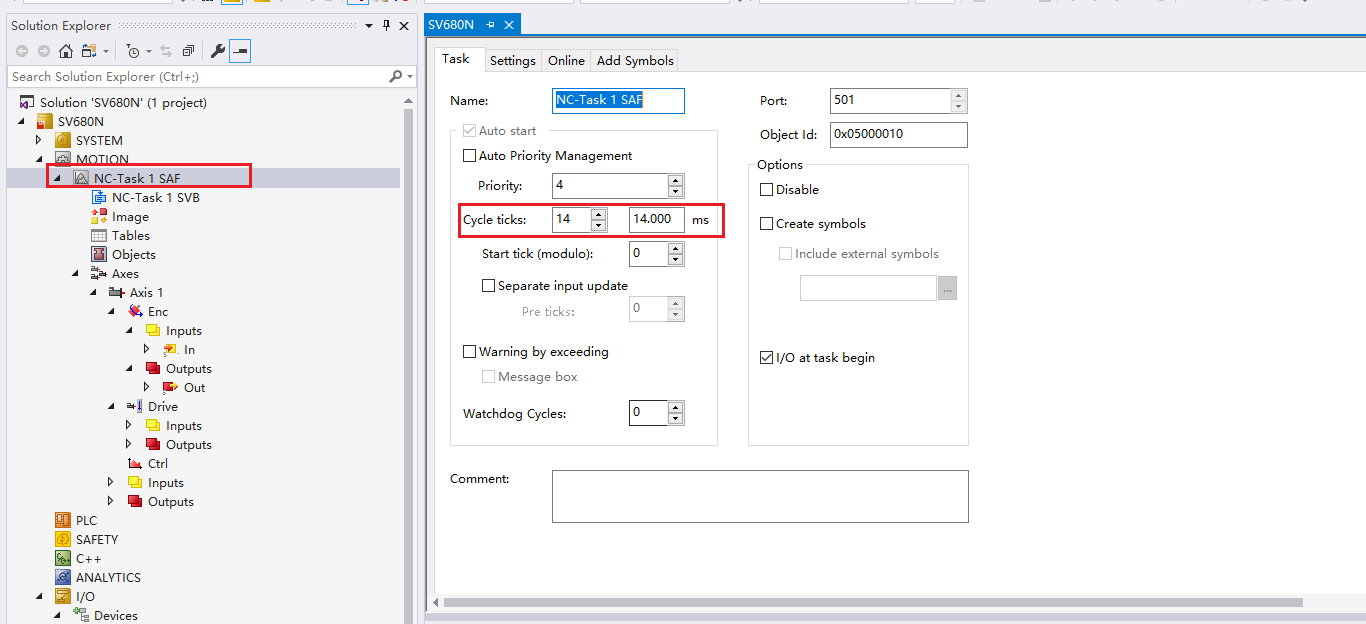Click the Collapse All icon in Solution Explorer
Viewport: 1366px width, 624px height.
(x=188, y=51)
